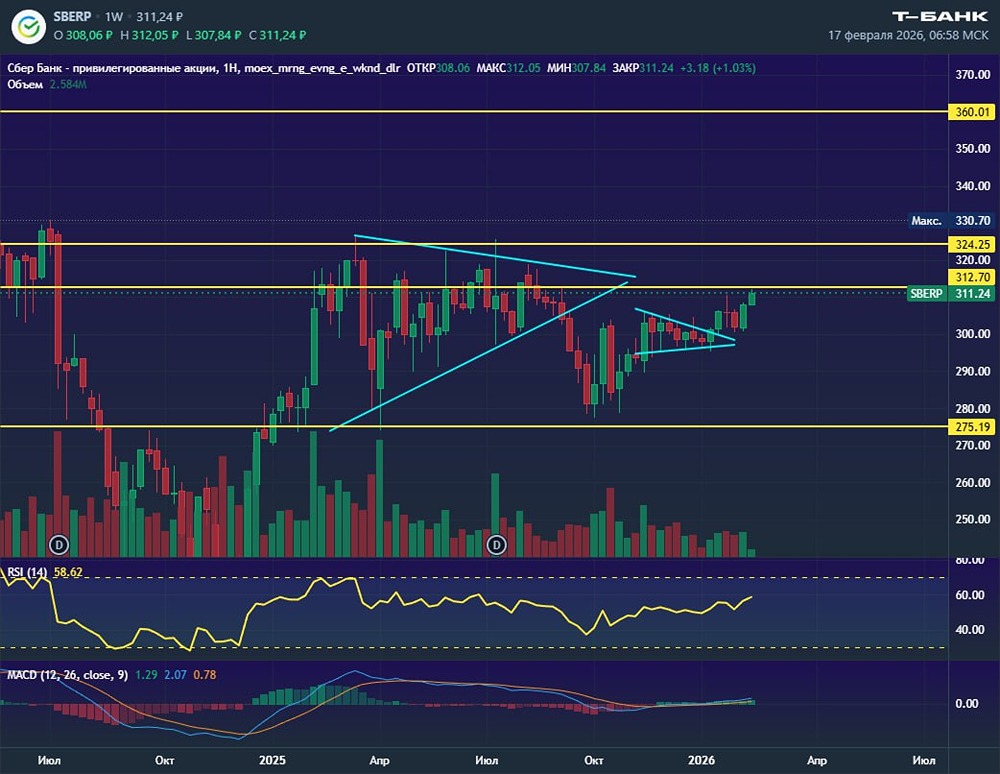Click the RSI (14) indicator label
Screen dimensions: 1000x774
coord(27,572)
